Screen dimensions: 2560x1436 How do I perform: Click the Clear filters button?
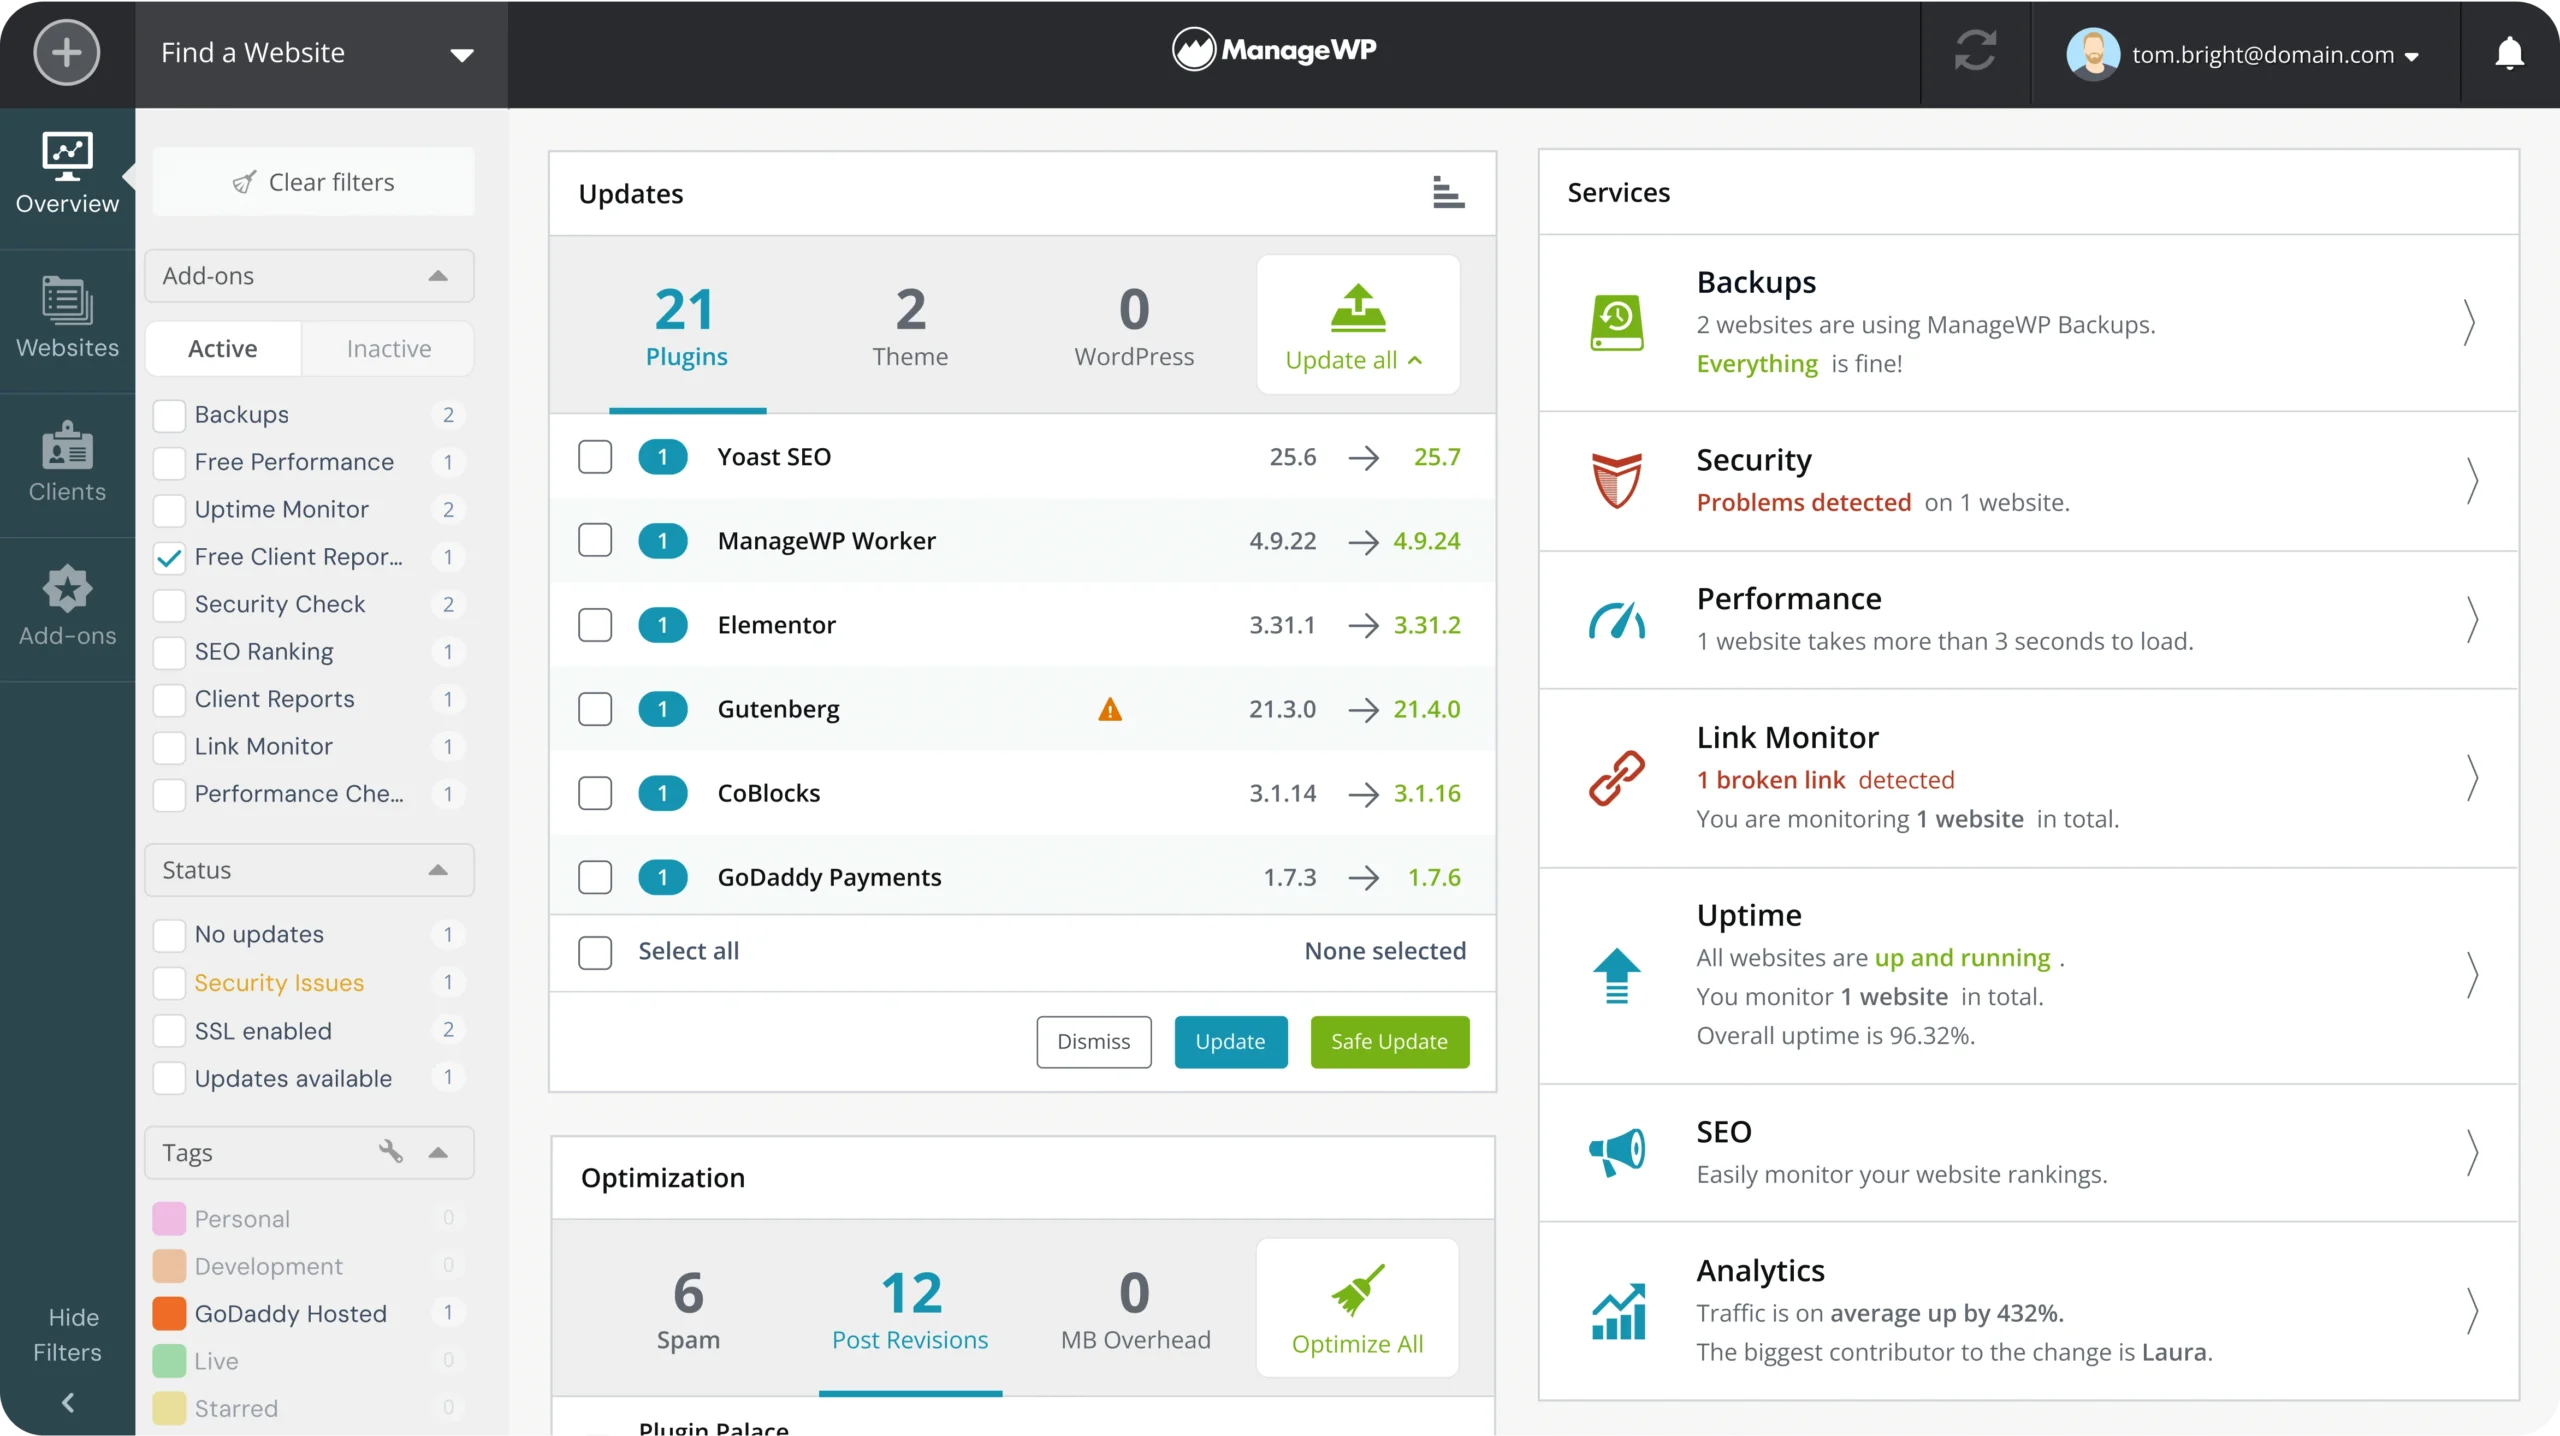(313, 182)
